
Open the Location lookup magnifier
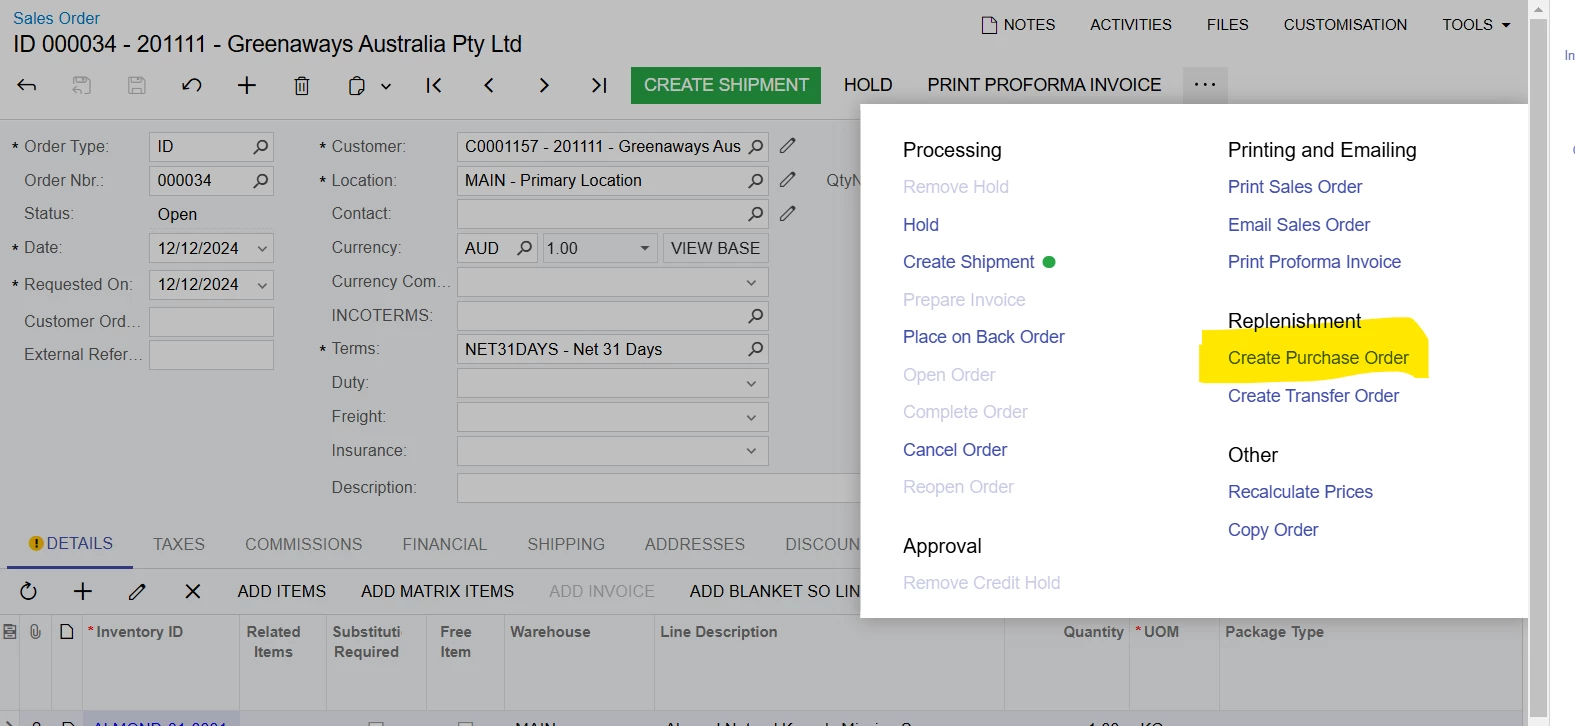pos(756,181)
